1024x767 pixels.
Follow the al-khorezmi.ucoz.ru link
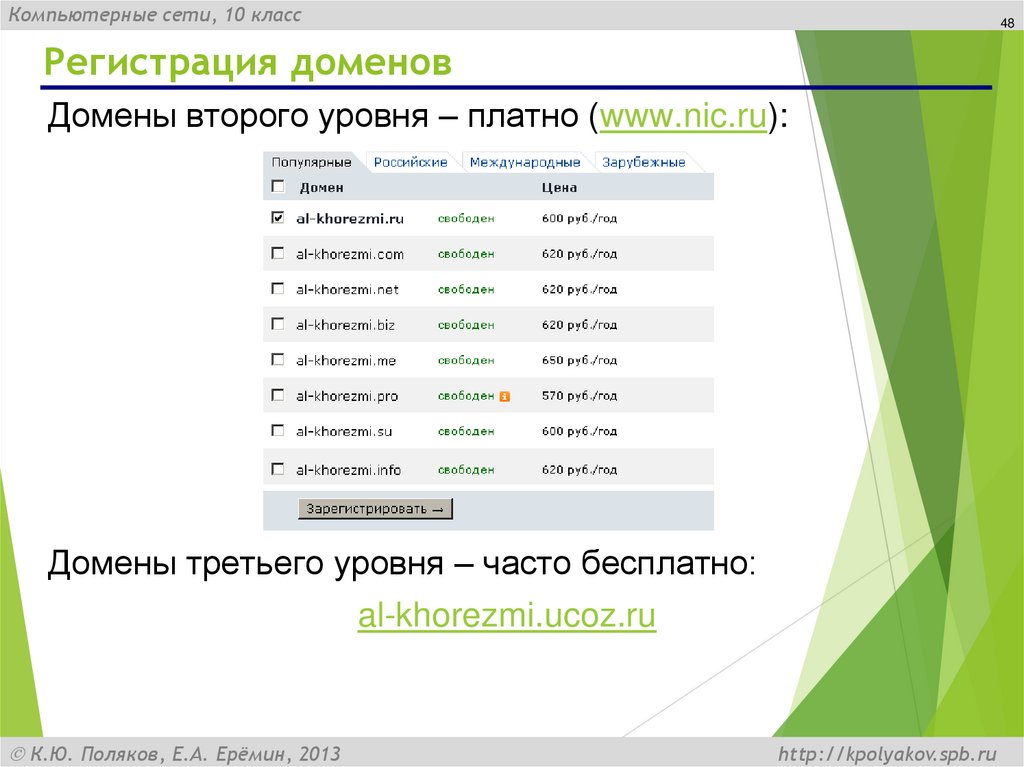(508, 617)
